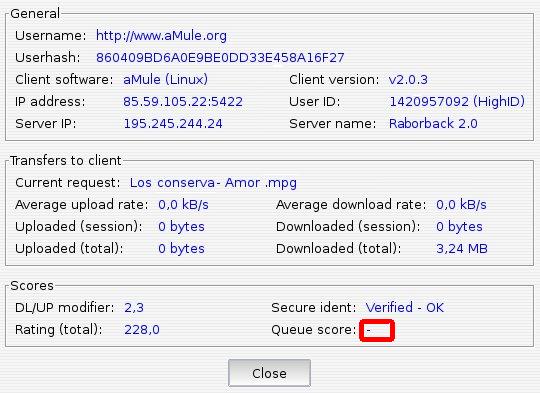Click the Username: label
The image size is (540, 393).
click(x=51, y=36)
